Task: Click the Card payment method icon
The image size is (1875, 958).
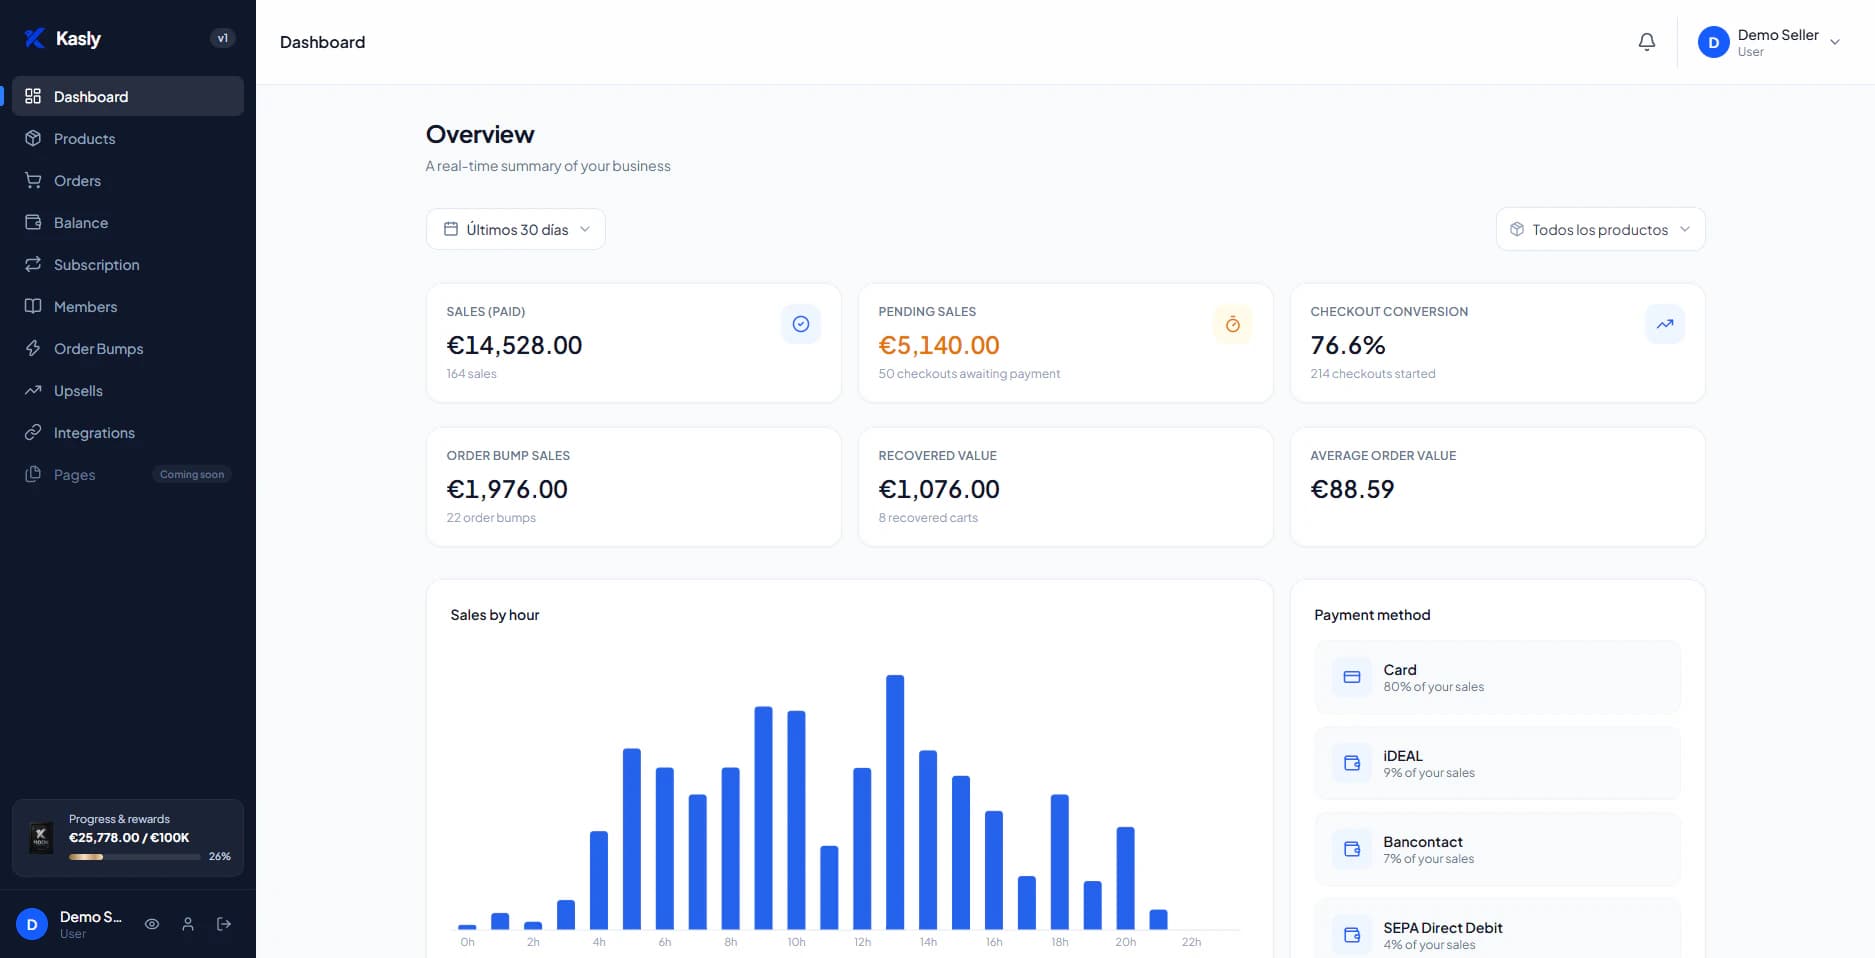Action: click(x=1352, y=677)
